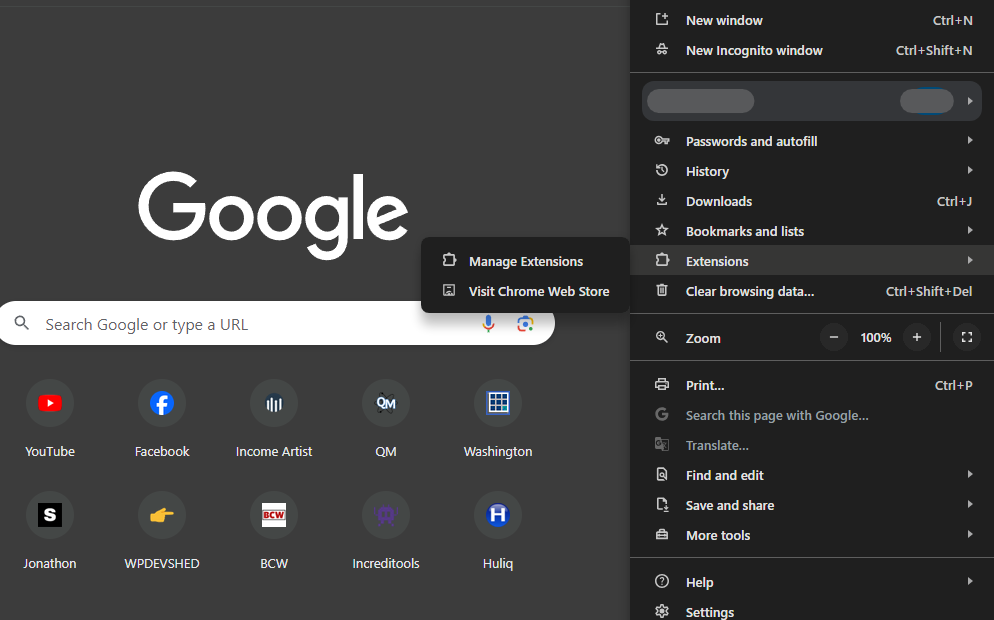Click the Find and edit icon
Image resolution: width=994 pixels, height=620 pixels.
coord(662,474)
